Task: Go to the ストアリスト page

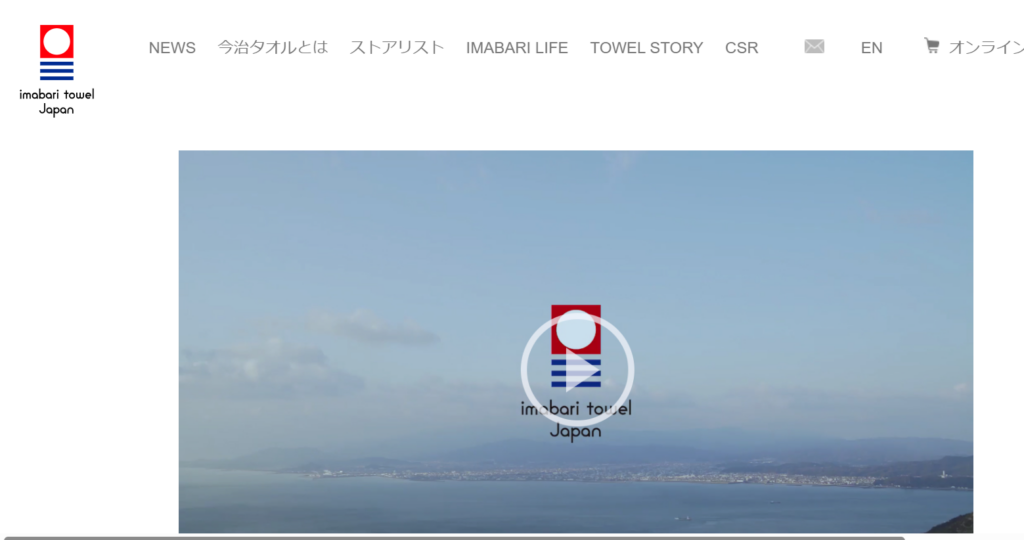Action: 396,47
